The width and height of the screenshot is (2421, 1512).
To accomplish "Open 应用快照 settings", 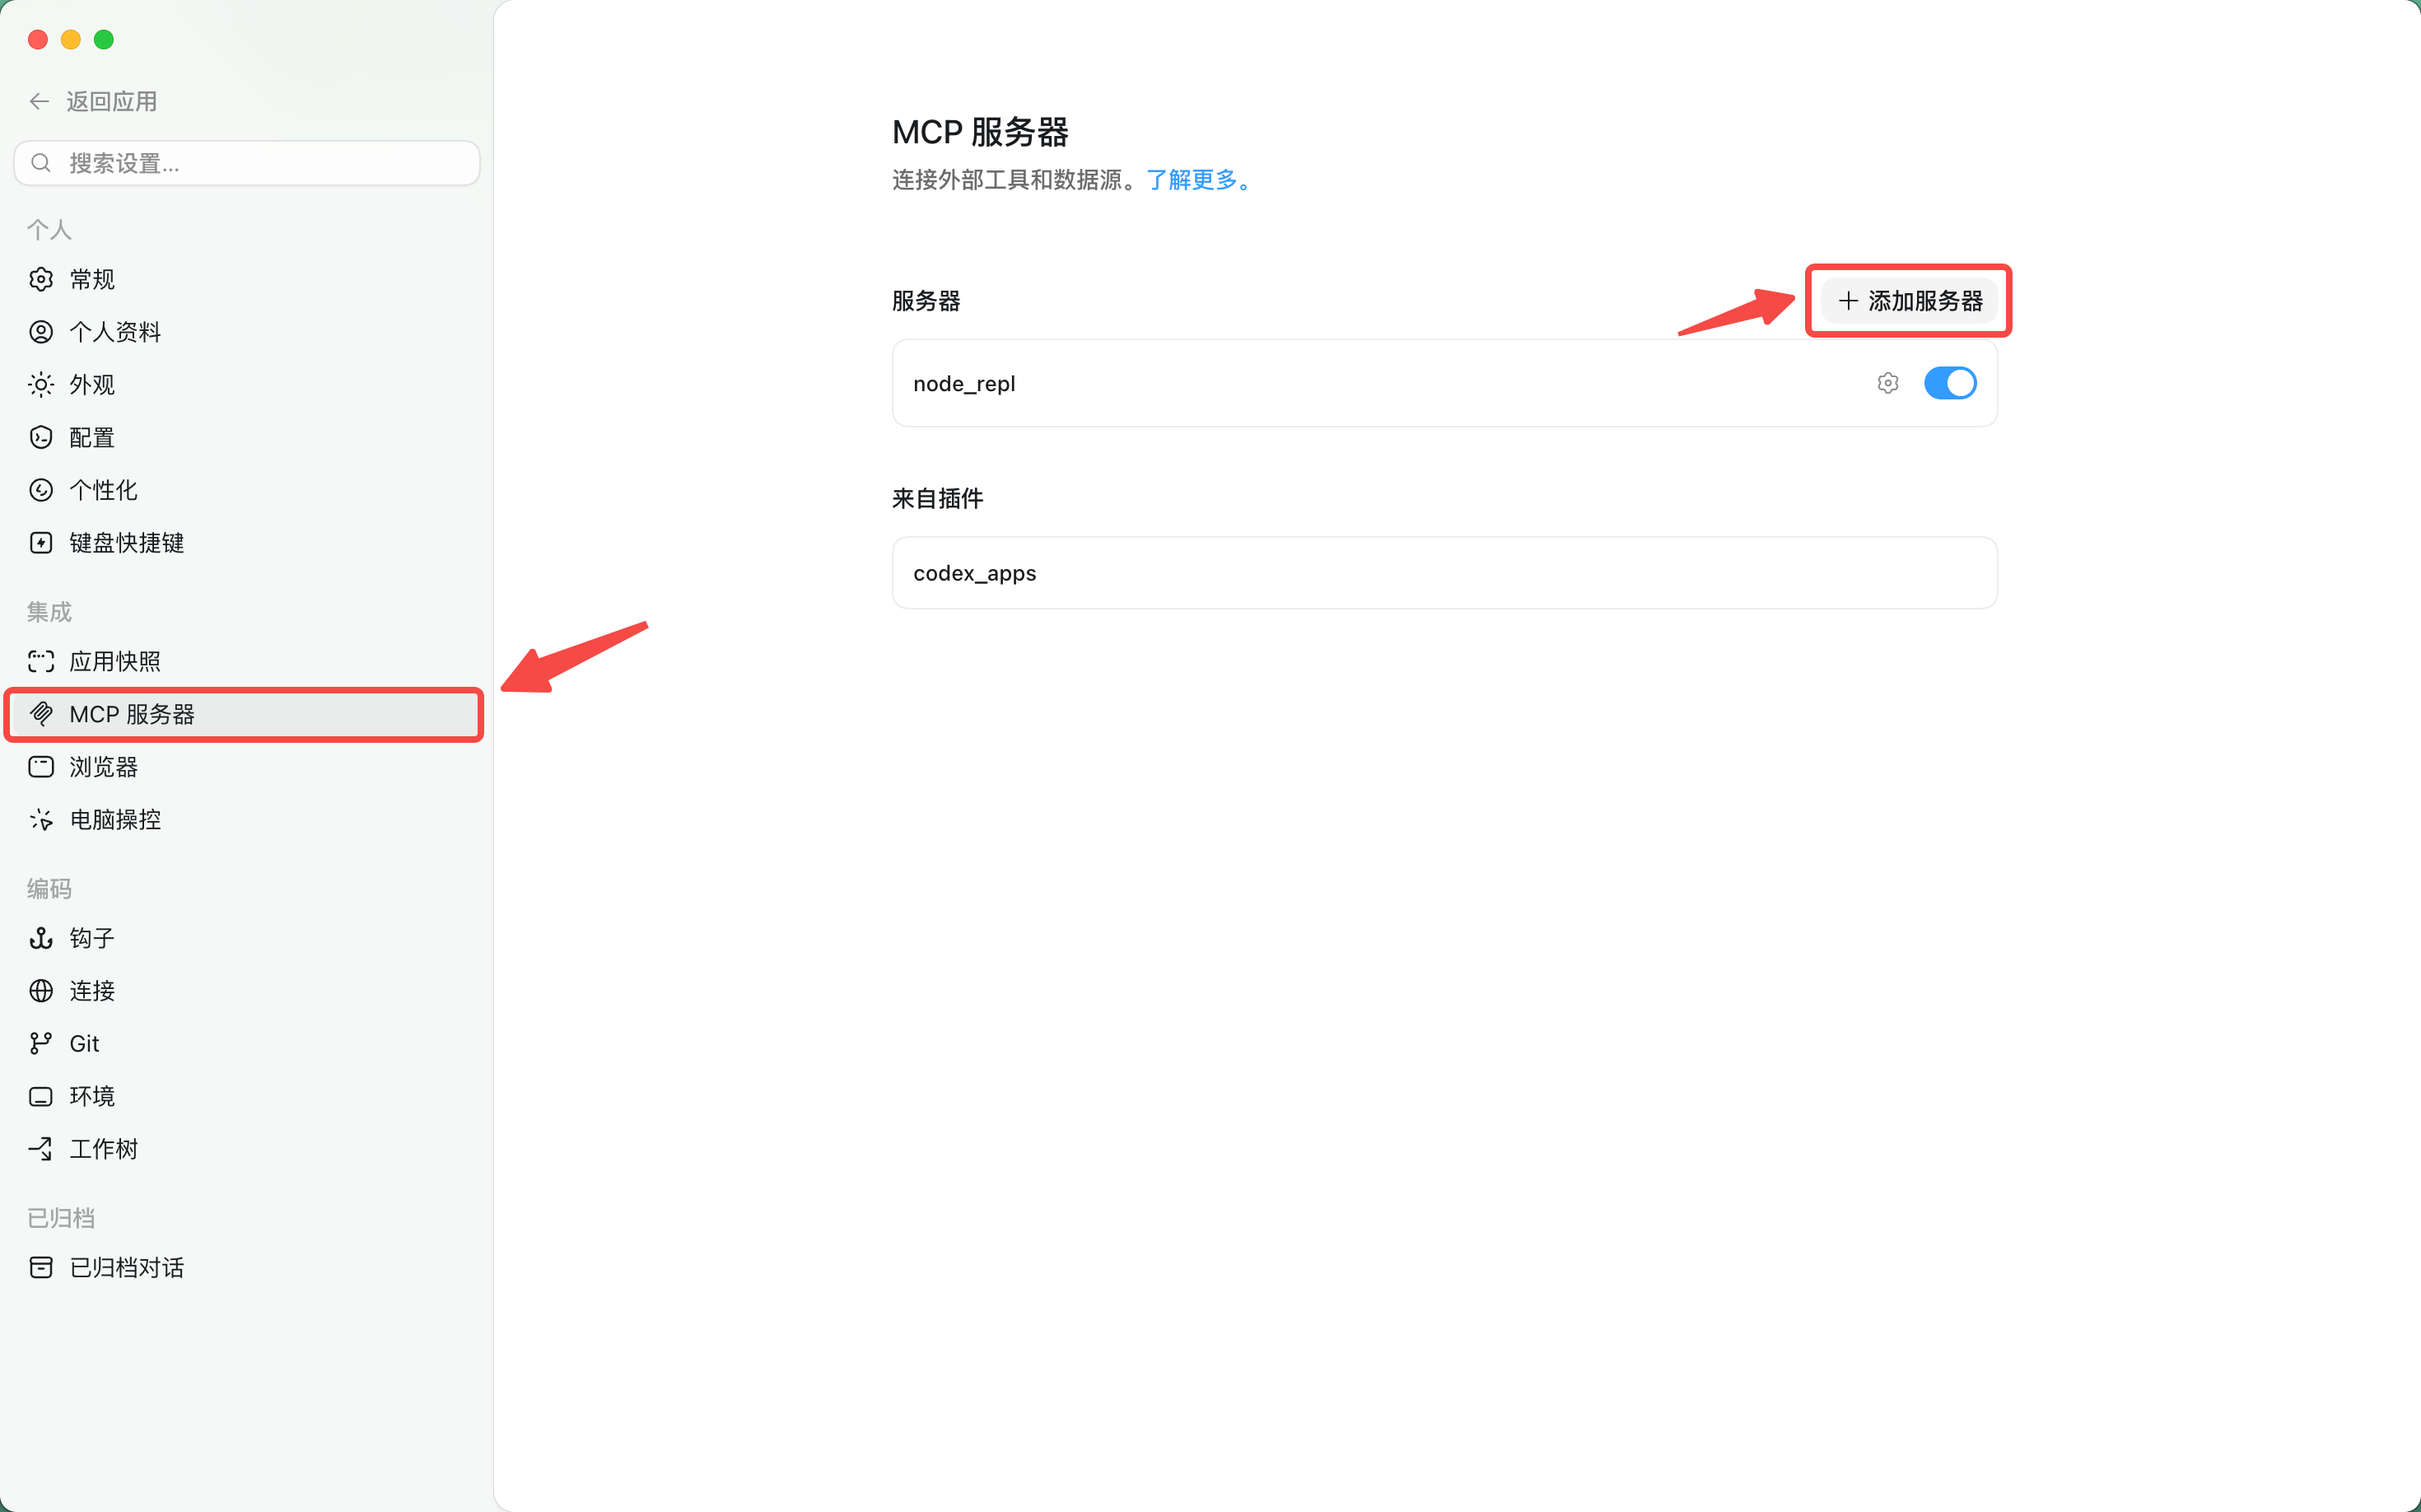I will [x=245, y=661].
